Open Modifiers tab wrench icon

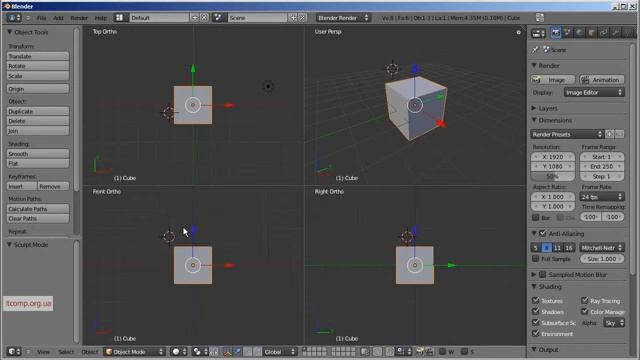[x=616, y=33]
